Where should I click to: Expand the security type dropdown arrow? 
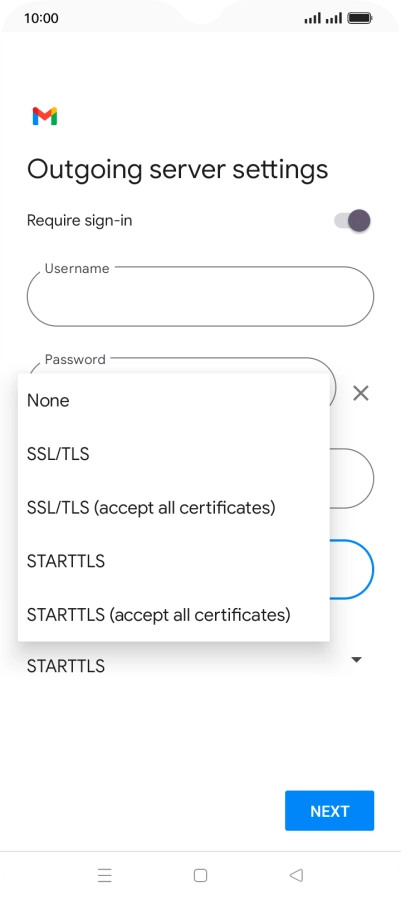click(356, 660)
